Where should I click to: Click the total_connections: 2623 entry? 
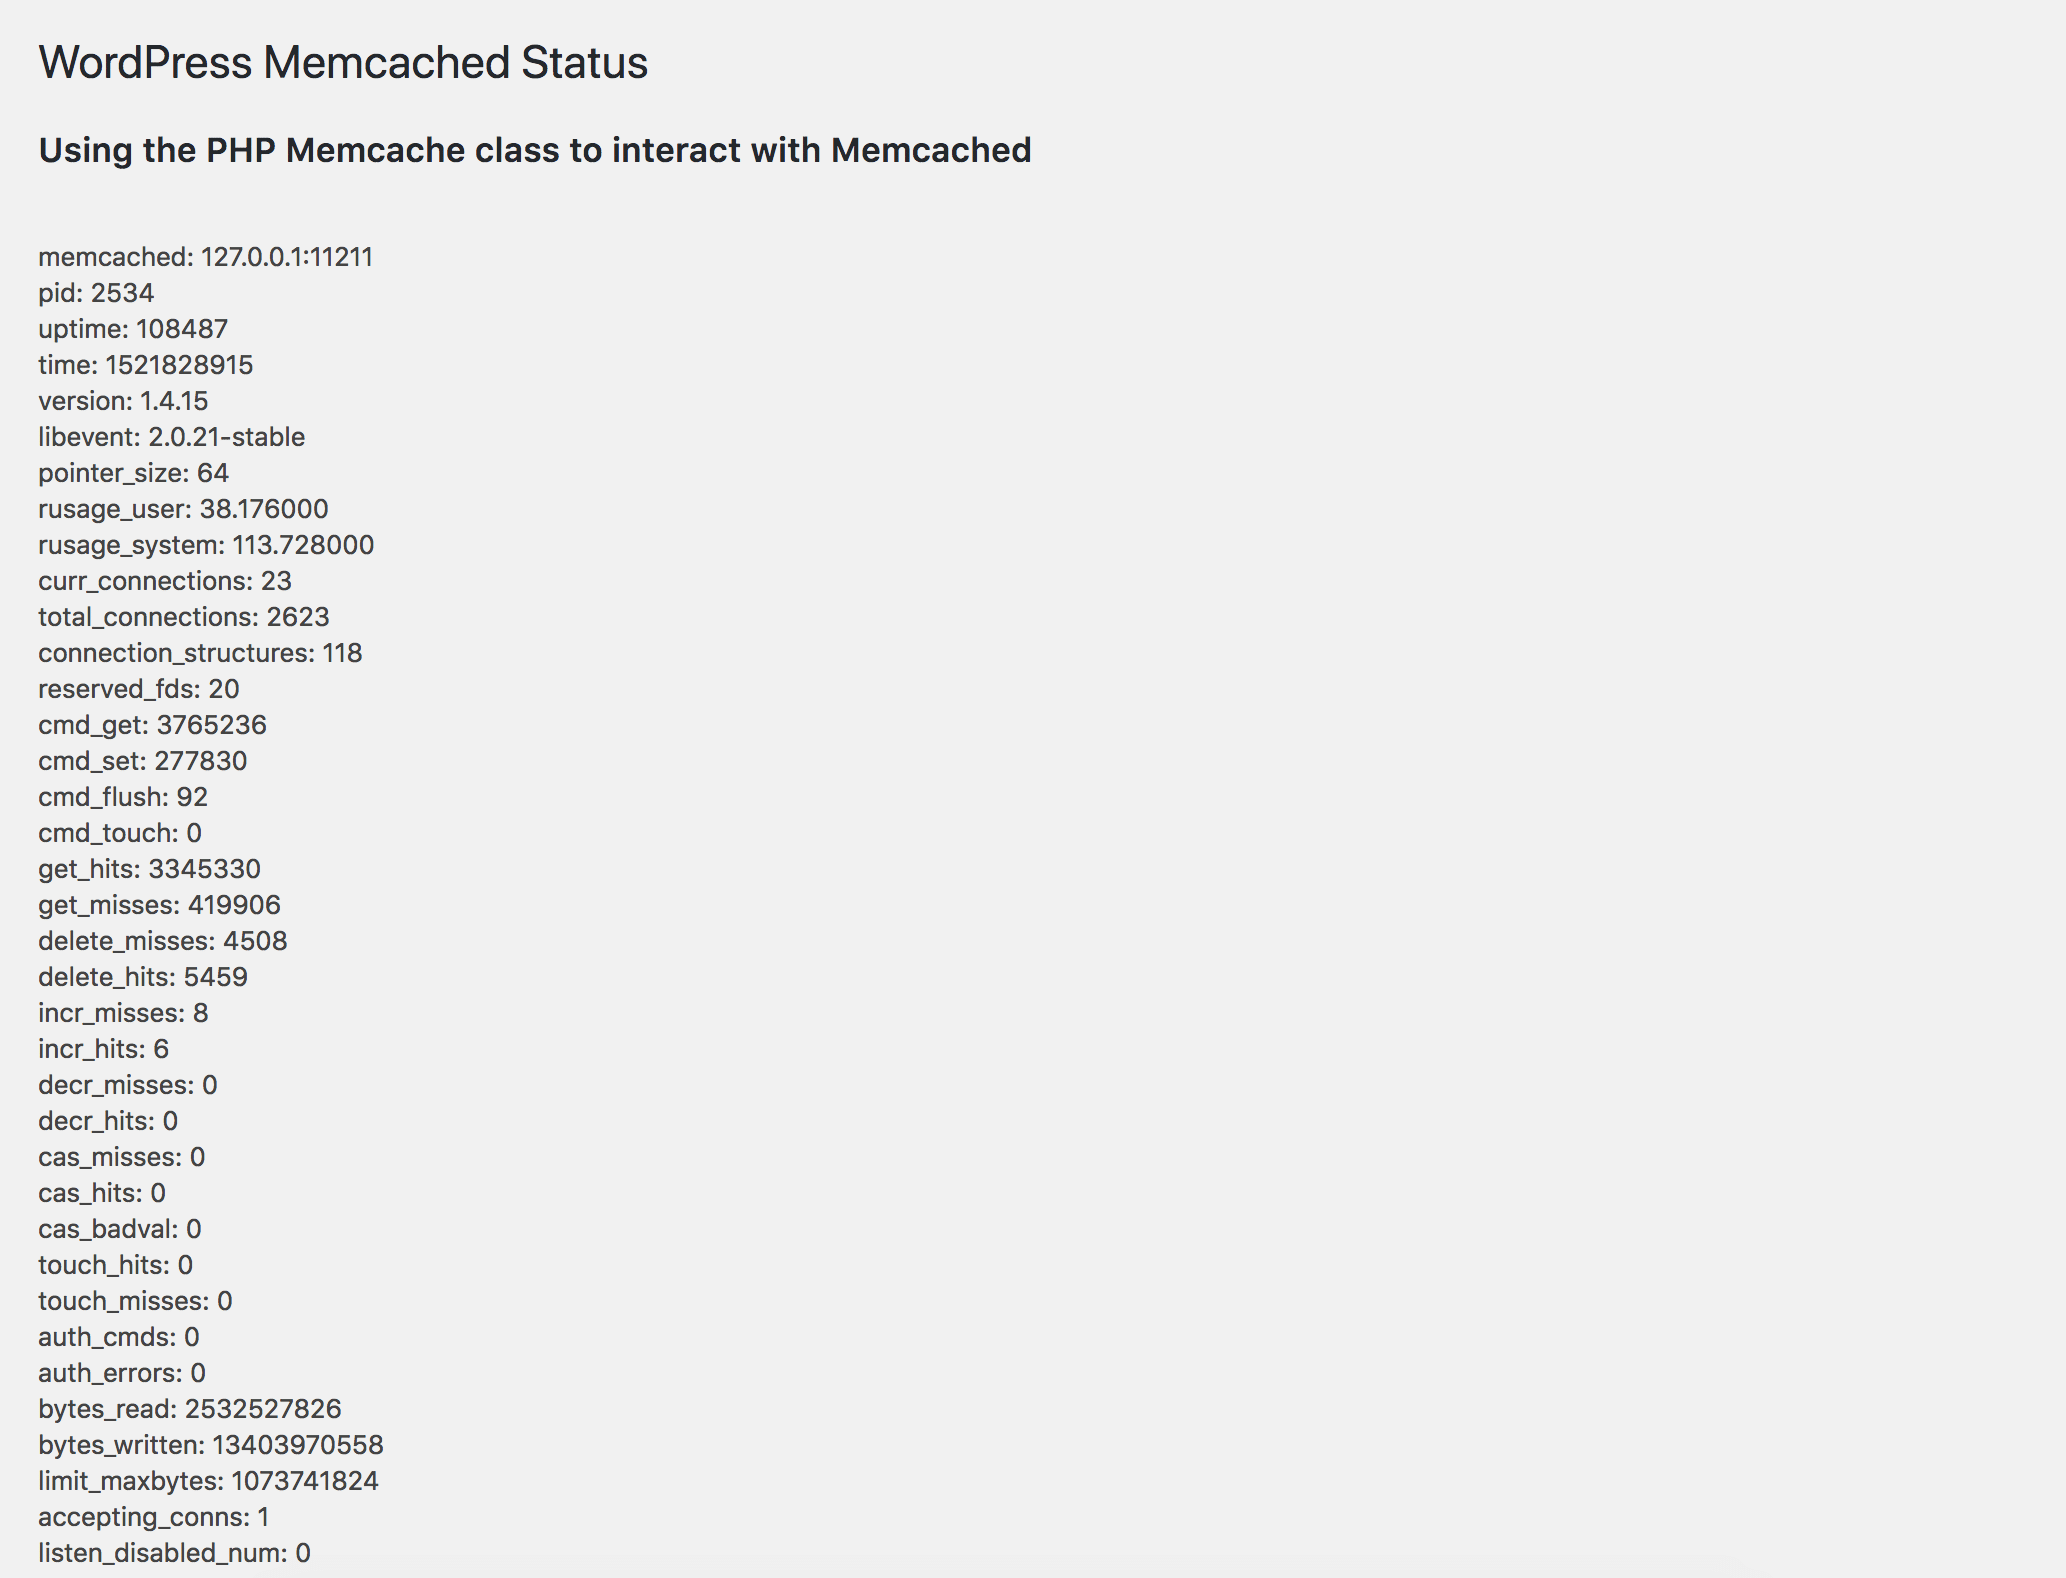(184, 617)
